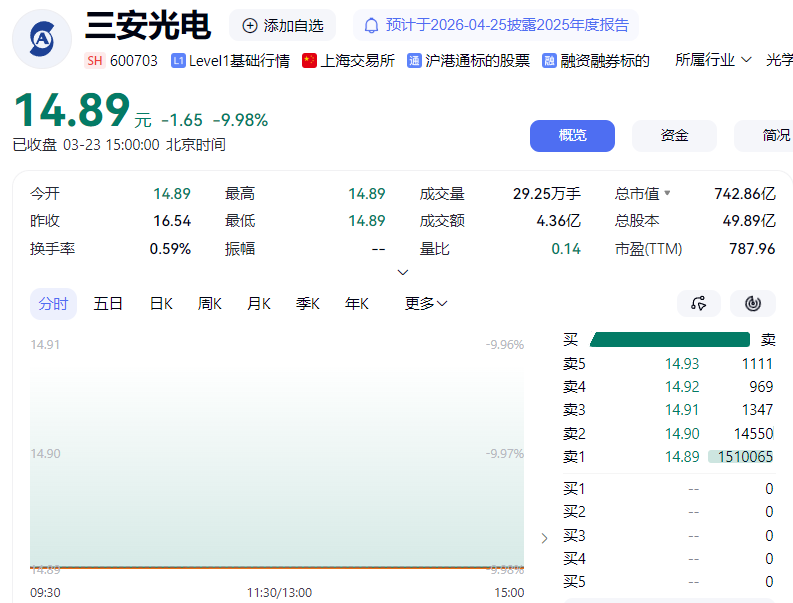Viewport: 793px width, 603px height.
Task: Click the San'an Optoelectronics company logo
Action: click(42, 39)
